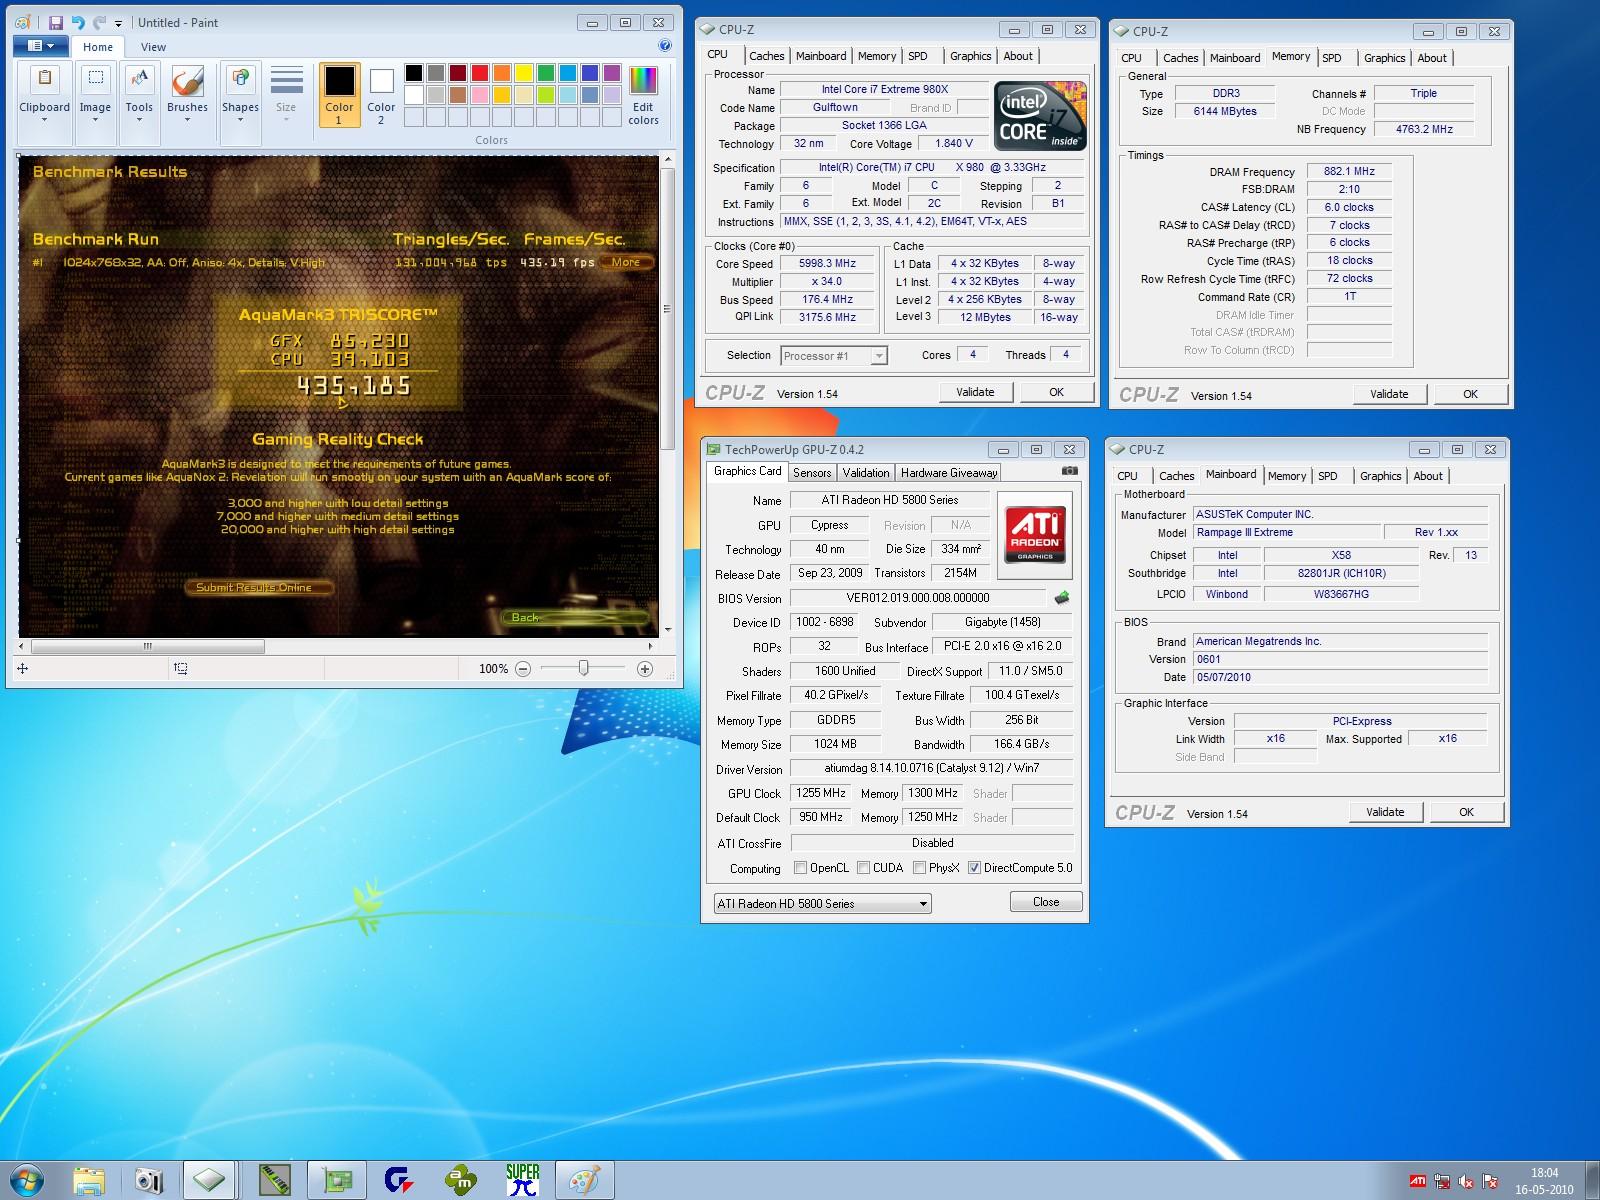Screen dimensions: 1600x1200
Task: Click the Paint redo arrow icon
Action: click(x=99, y=22)
